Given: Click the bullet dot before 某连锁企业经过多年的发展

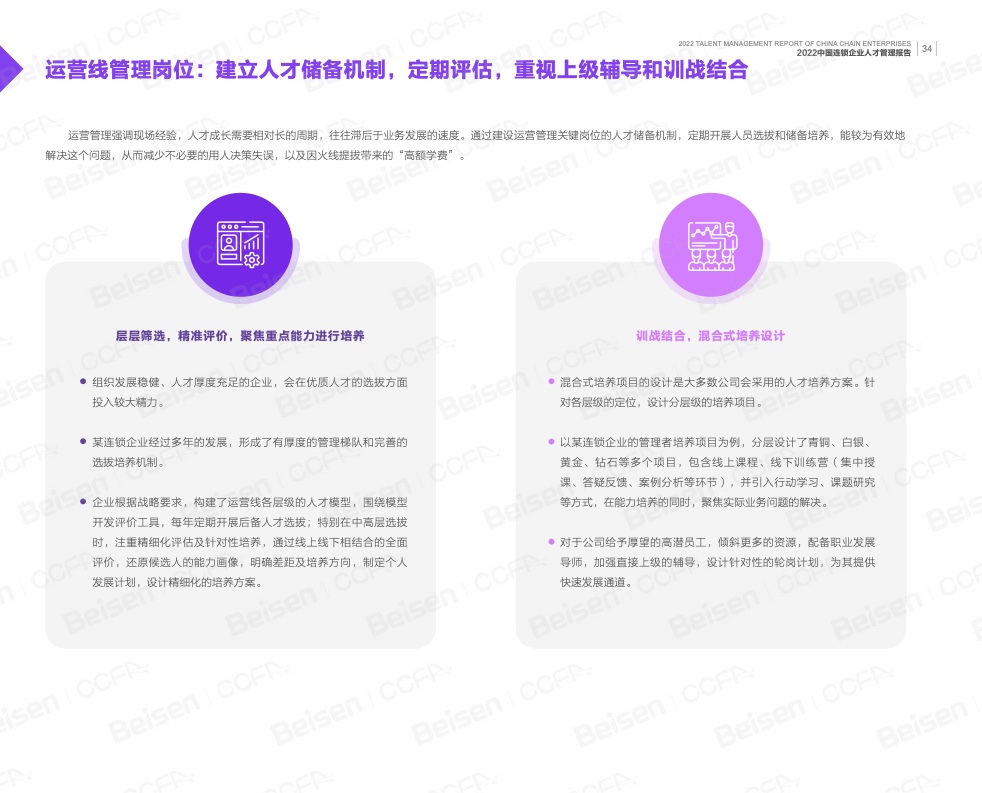Looking at the screenshot, I should point(83,441).
